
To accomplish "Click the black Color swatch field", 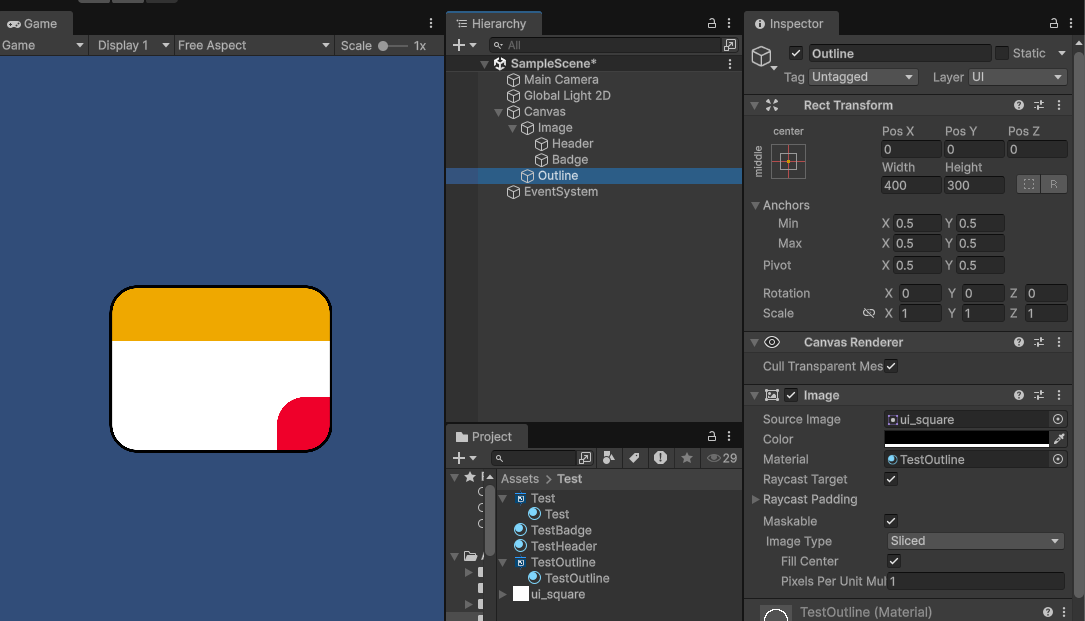I will coord(966,439).
